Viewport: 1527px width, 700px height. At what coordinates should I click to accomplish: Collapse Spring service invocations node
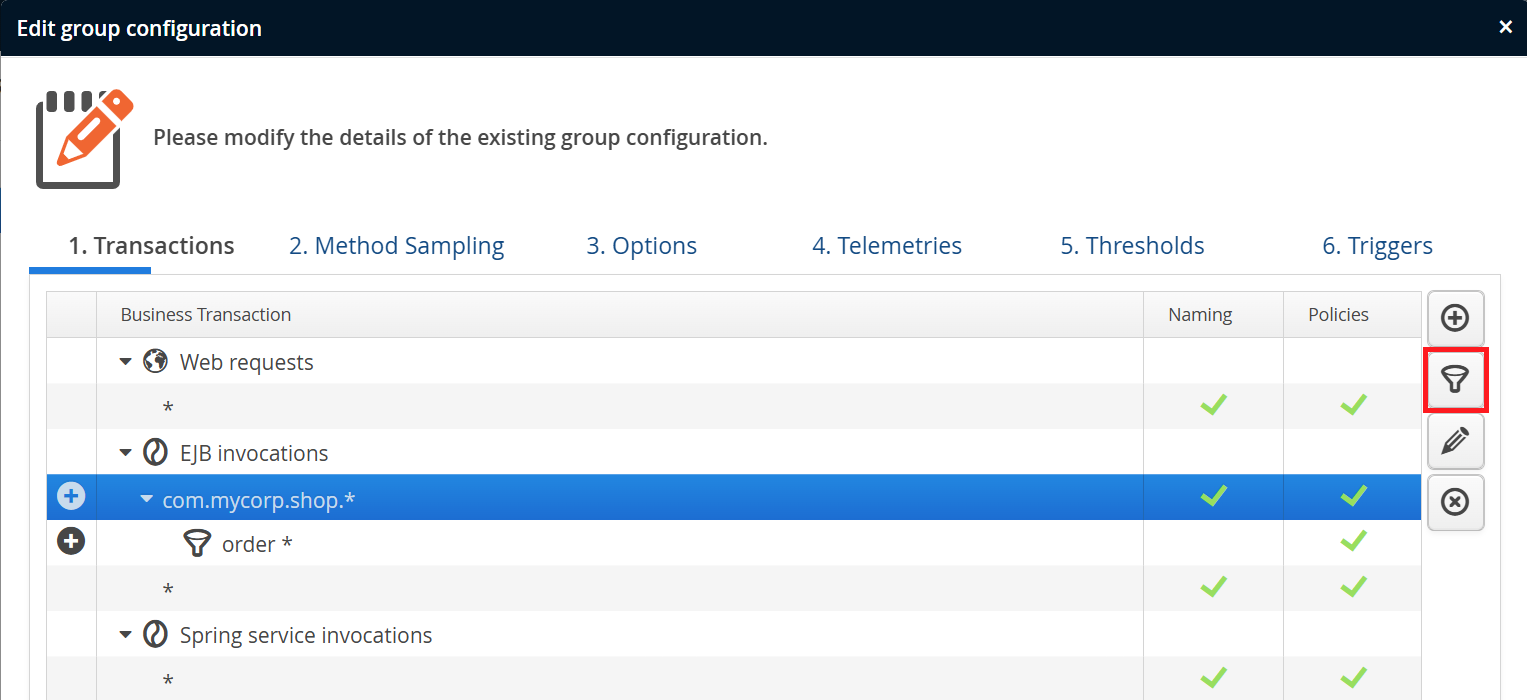coord(126,635)
